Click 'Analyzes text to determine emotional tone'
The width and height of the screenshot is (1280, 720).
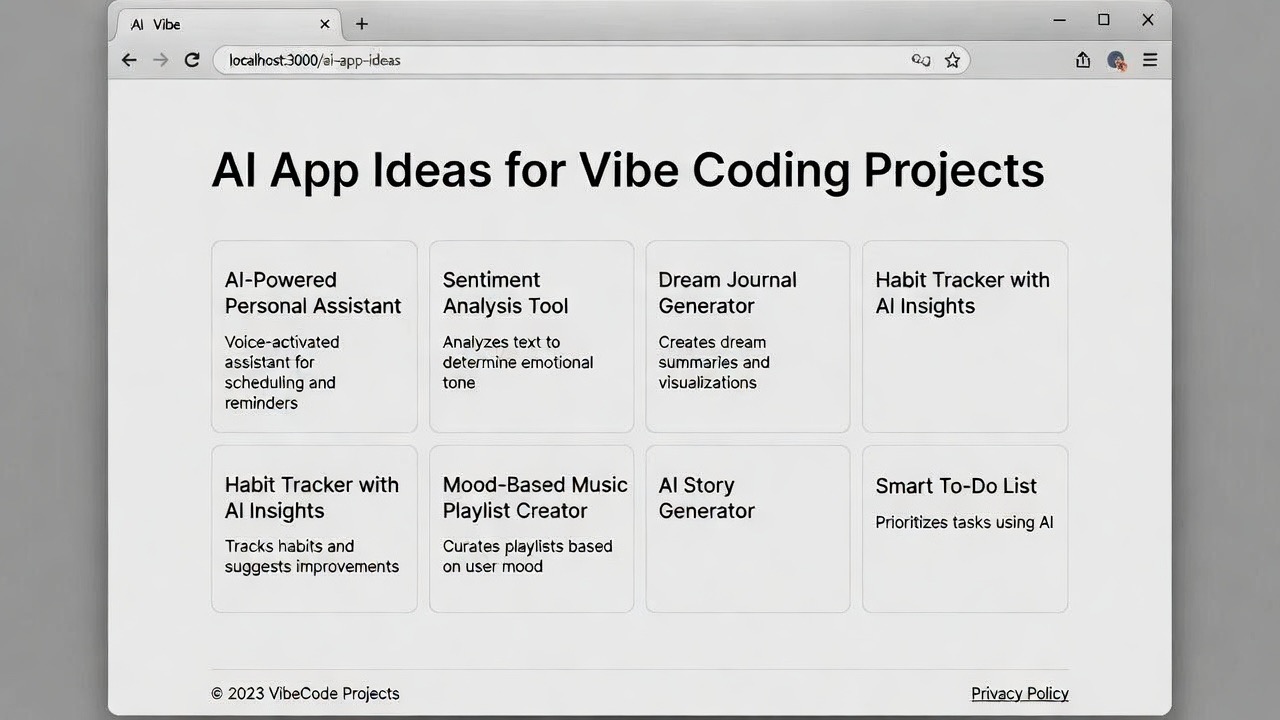click(518, 362)
